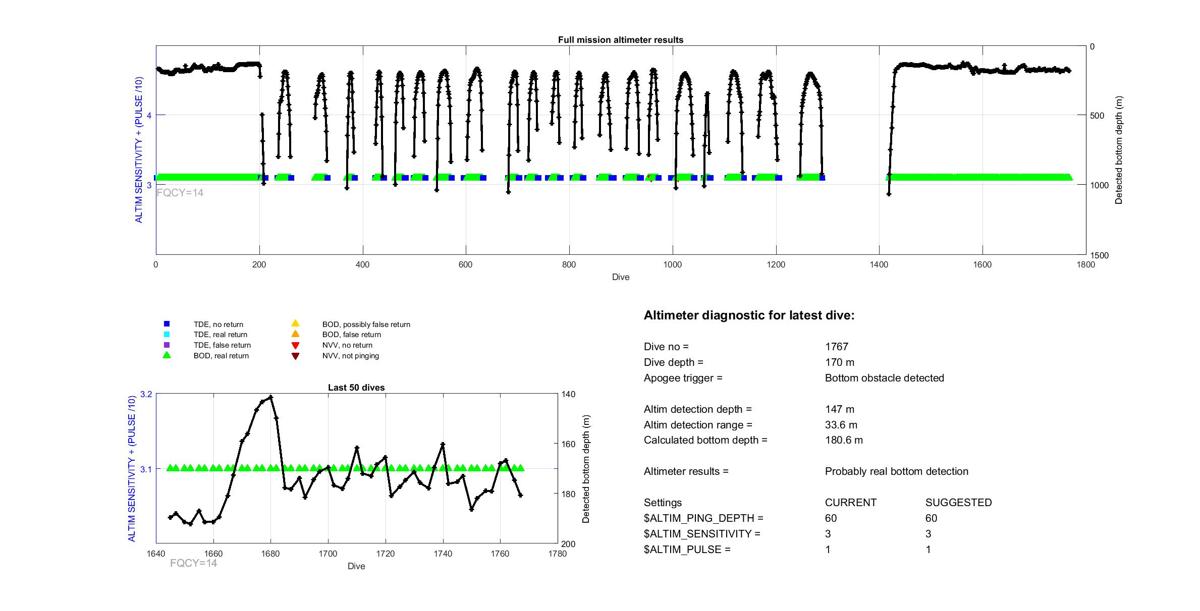Click the 'SUGGESTED' settings column header
The height and width of the screenshot is (611, 1200).
pos(959,503)
